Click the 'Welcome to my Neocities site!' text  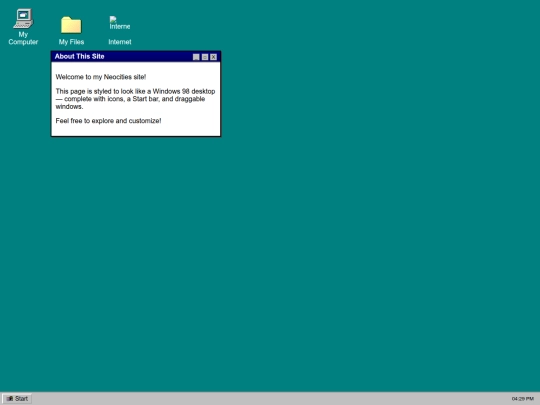click(x=101, y=77)
